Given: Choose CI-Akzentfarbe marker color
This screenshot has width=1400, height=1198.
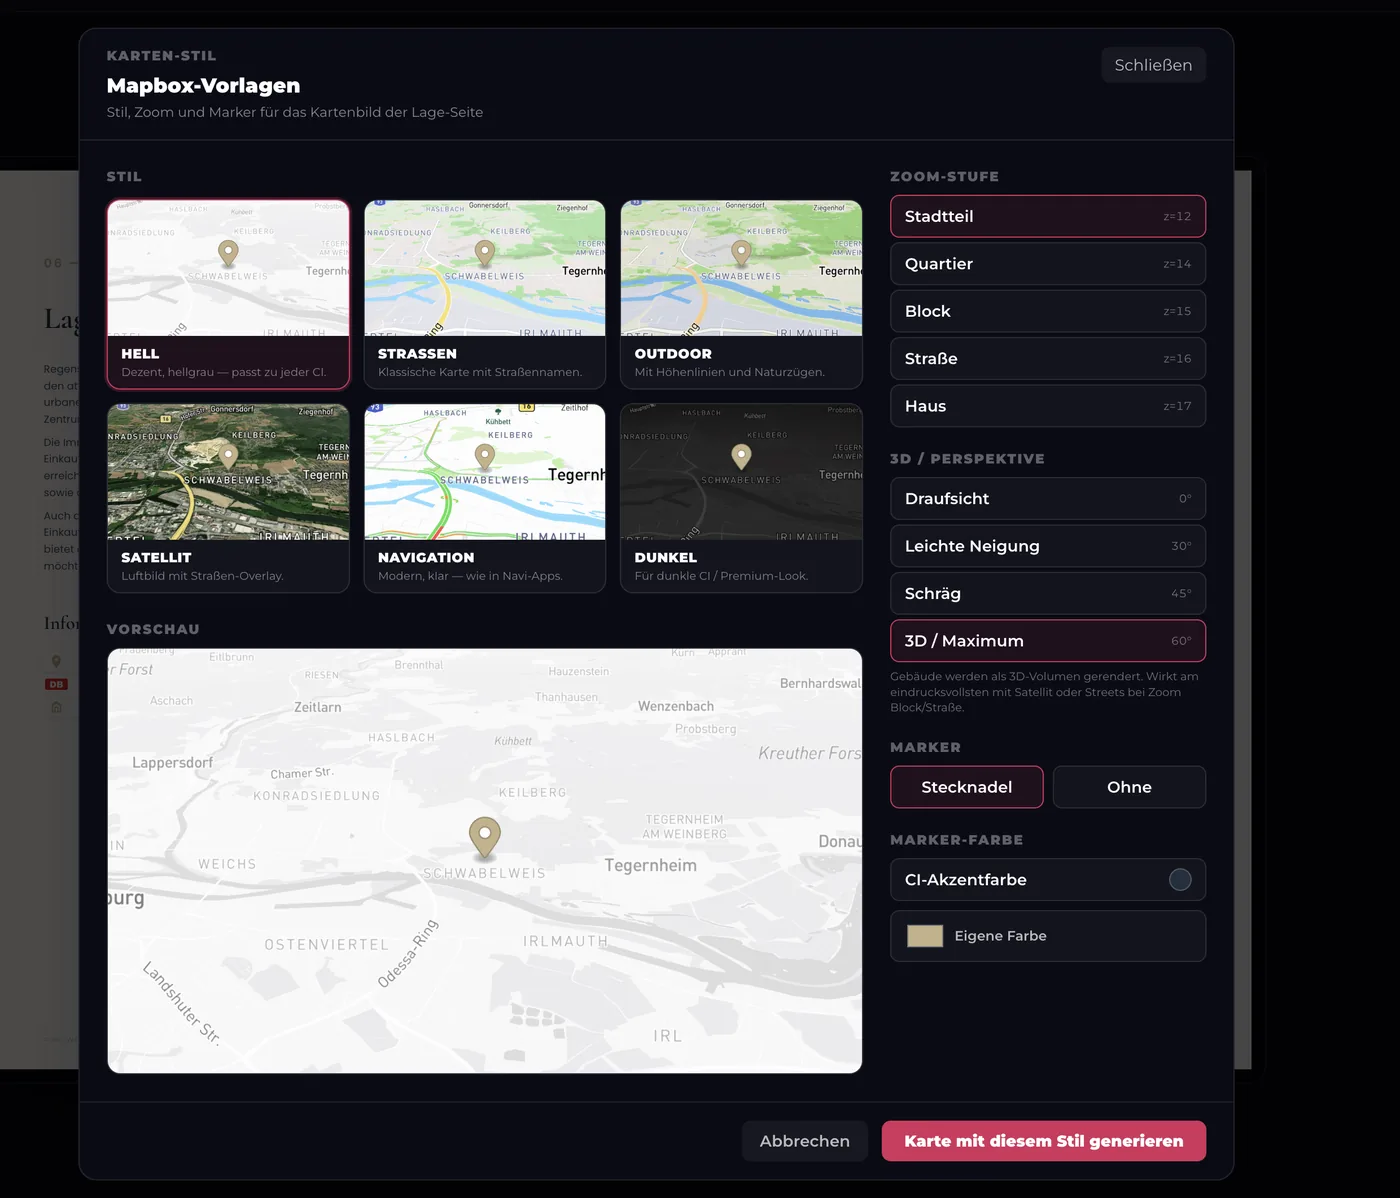Looking at the screenshot, I should 1048,880.
